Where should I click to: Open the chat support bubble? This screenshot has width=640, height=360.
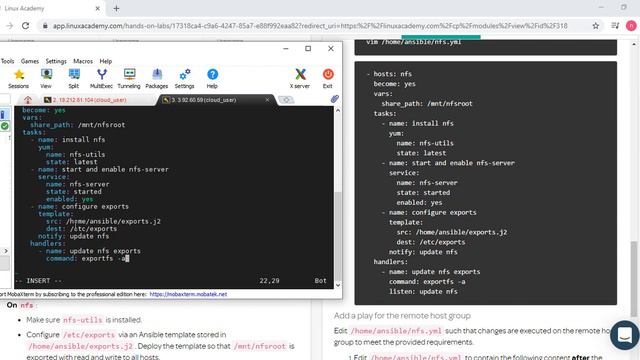click(x=624, y=335)
